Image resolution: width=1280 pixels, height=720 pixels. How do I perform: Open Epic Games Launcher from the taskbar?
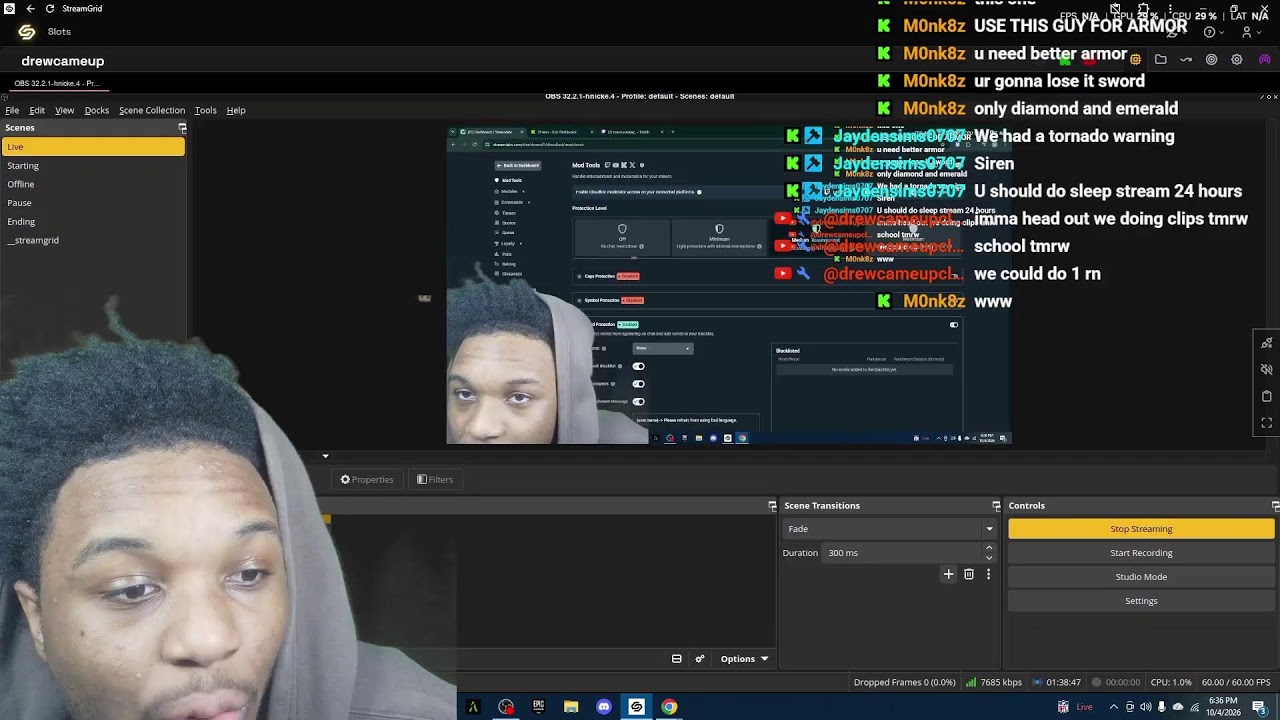538,707
